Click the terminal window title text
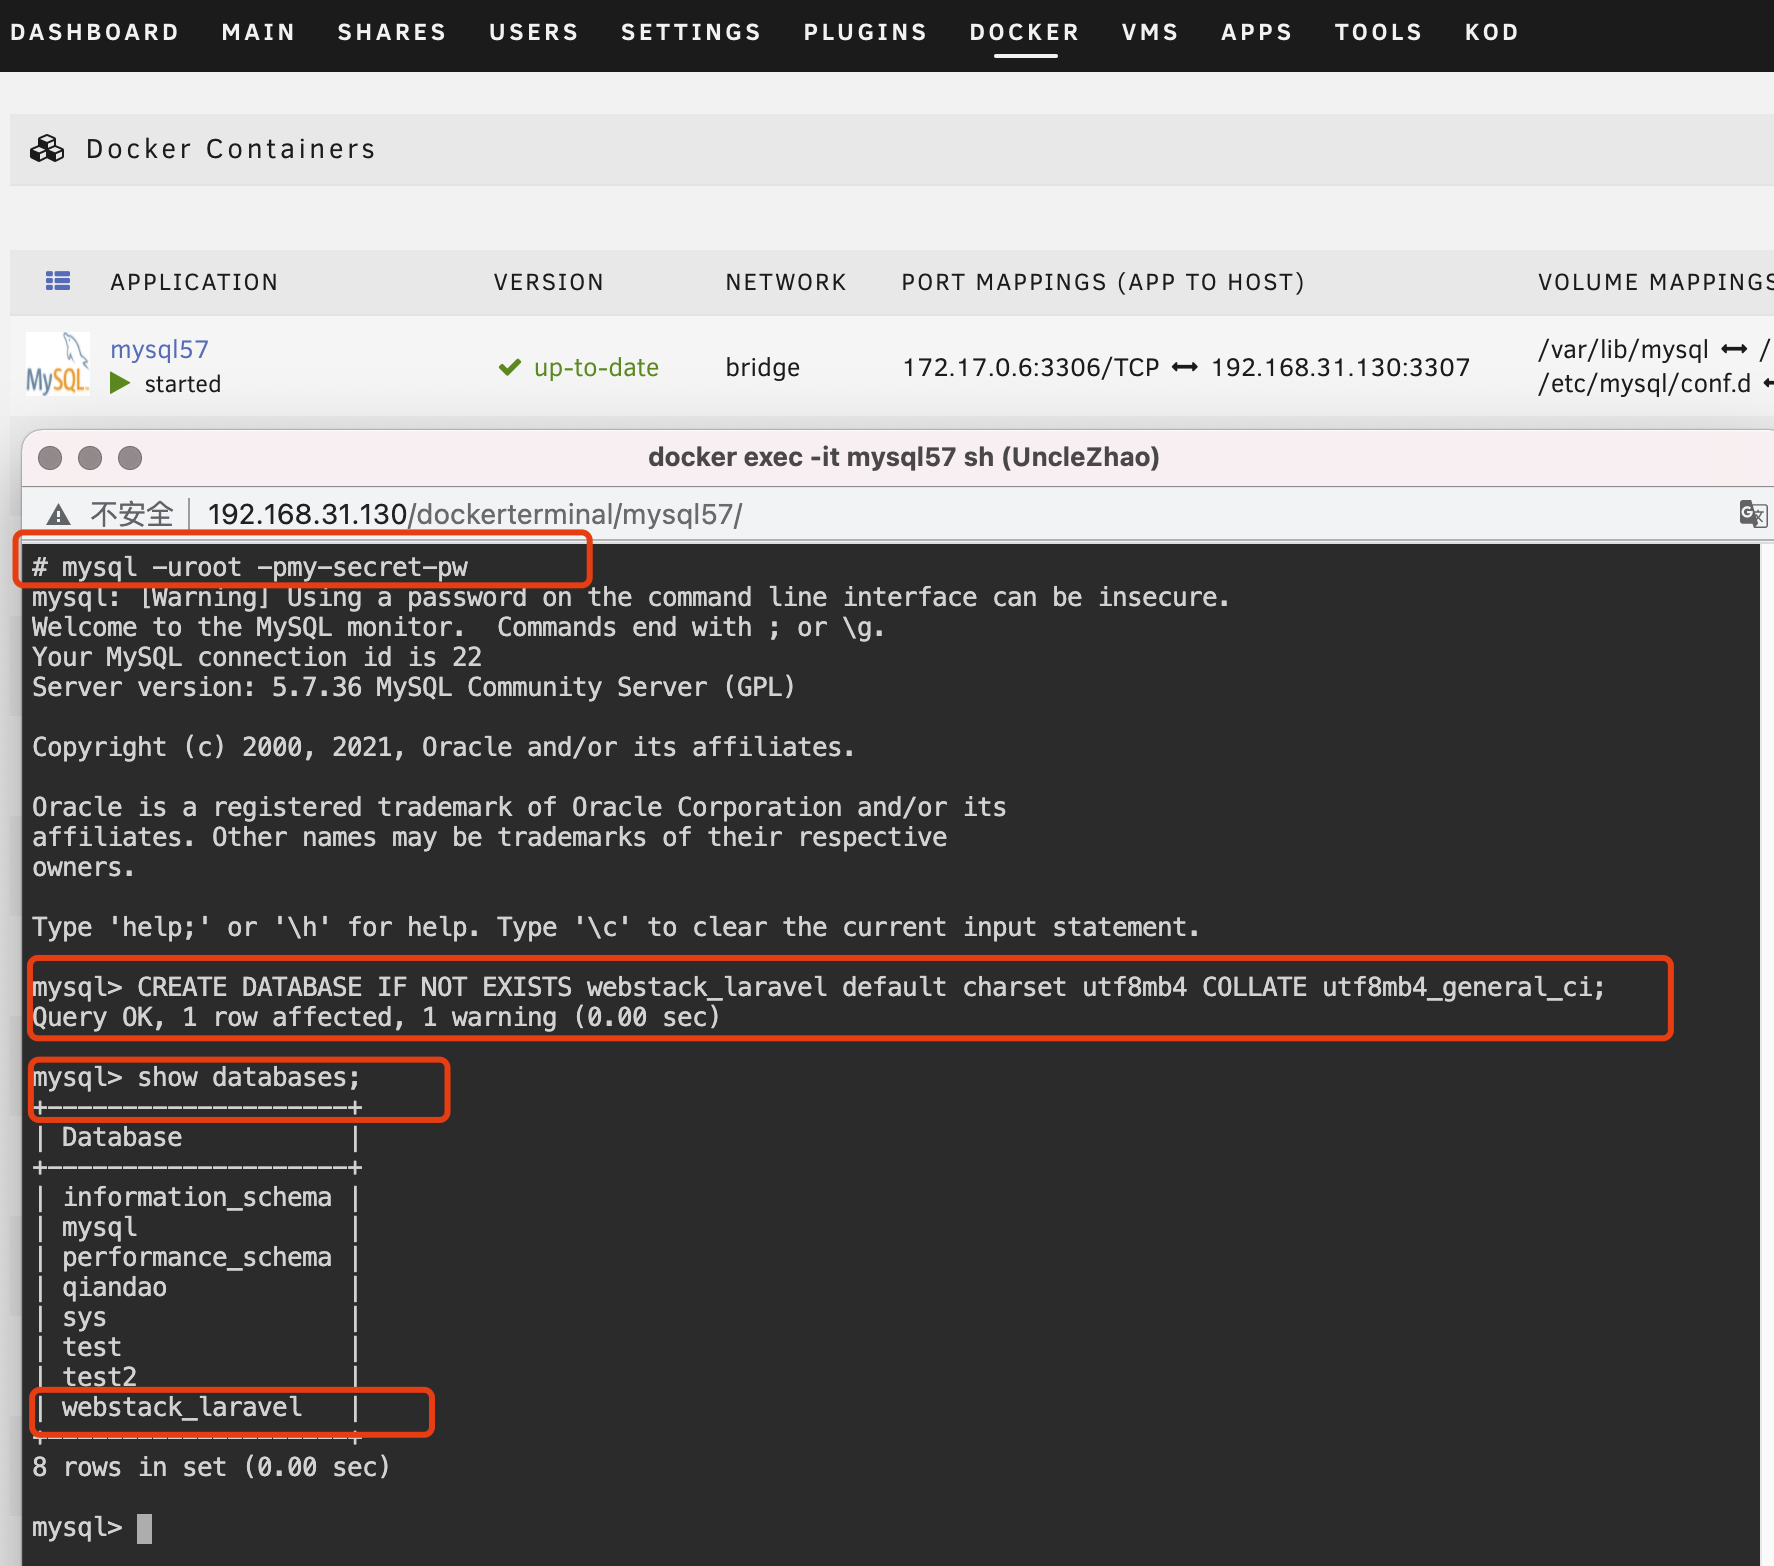 (904, 457)
